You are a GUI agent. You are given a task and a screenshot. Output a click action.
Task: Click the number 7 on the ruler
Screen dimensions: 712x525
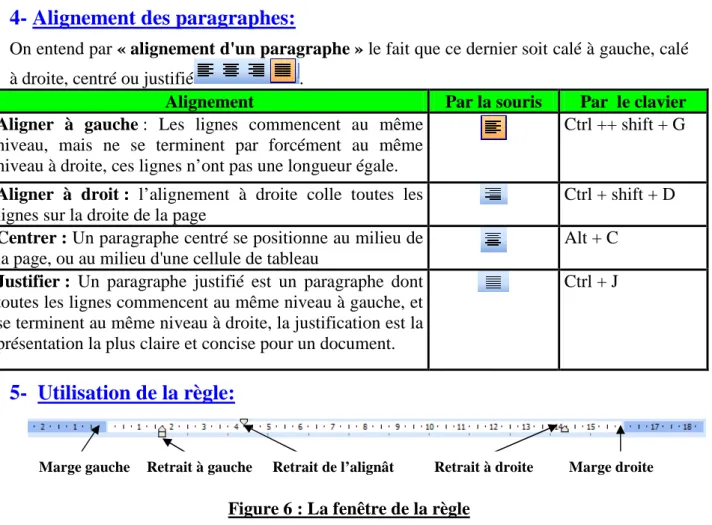click(332, 427)
